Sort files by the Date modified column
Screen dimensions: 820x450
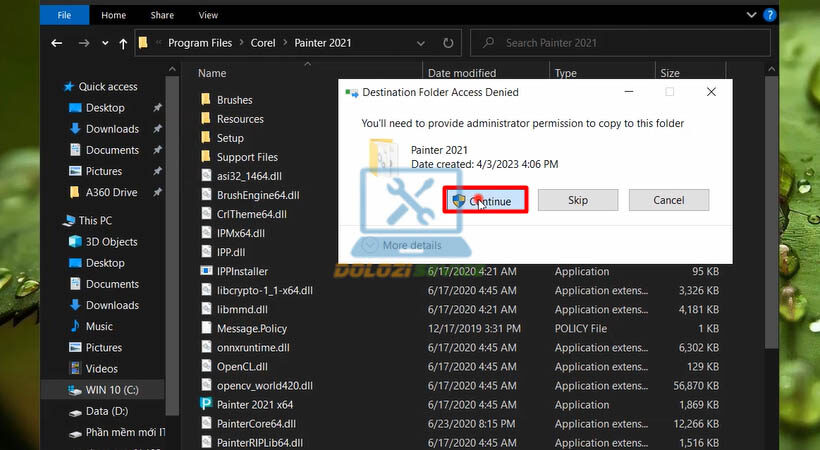pos(460,73)
